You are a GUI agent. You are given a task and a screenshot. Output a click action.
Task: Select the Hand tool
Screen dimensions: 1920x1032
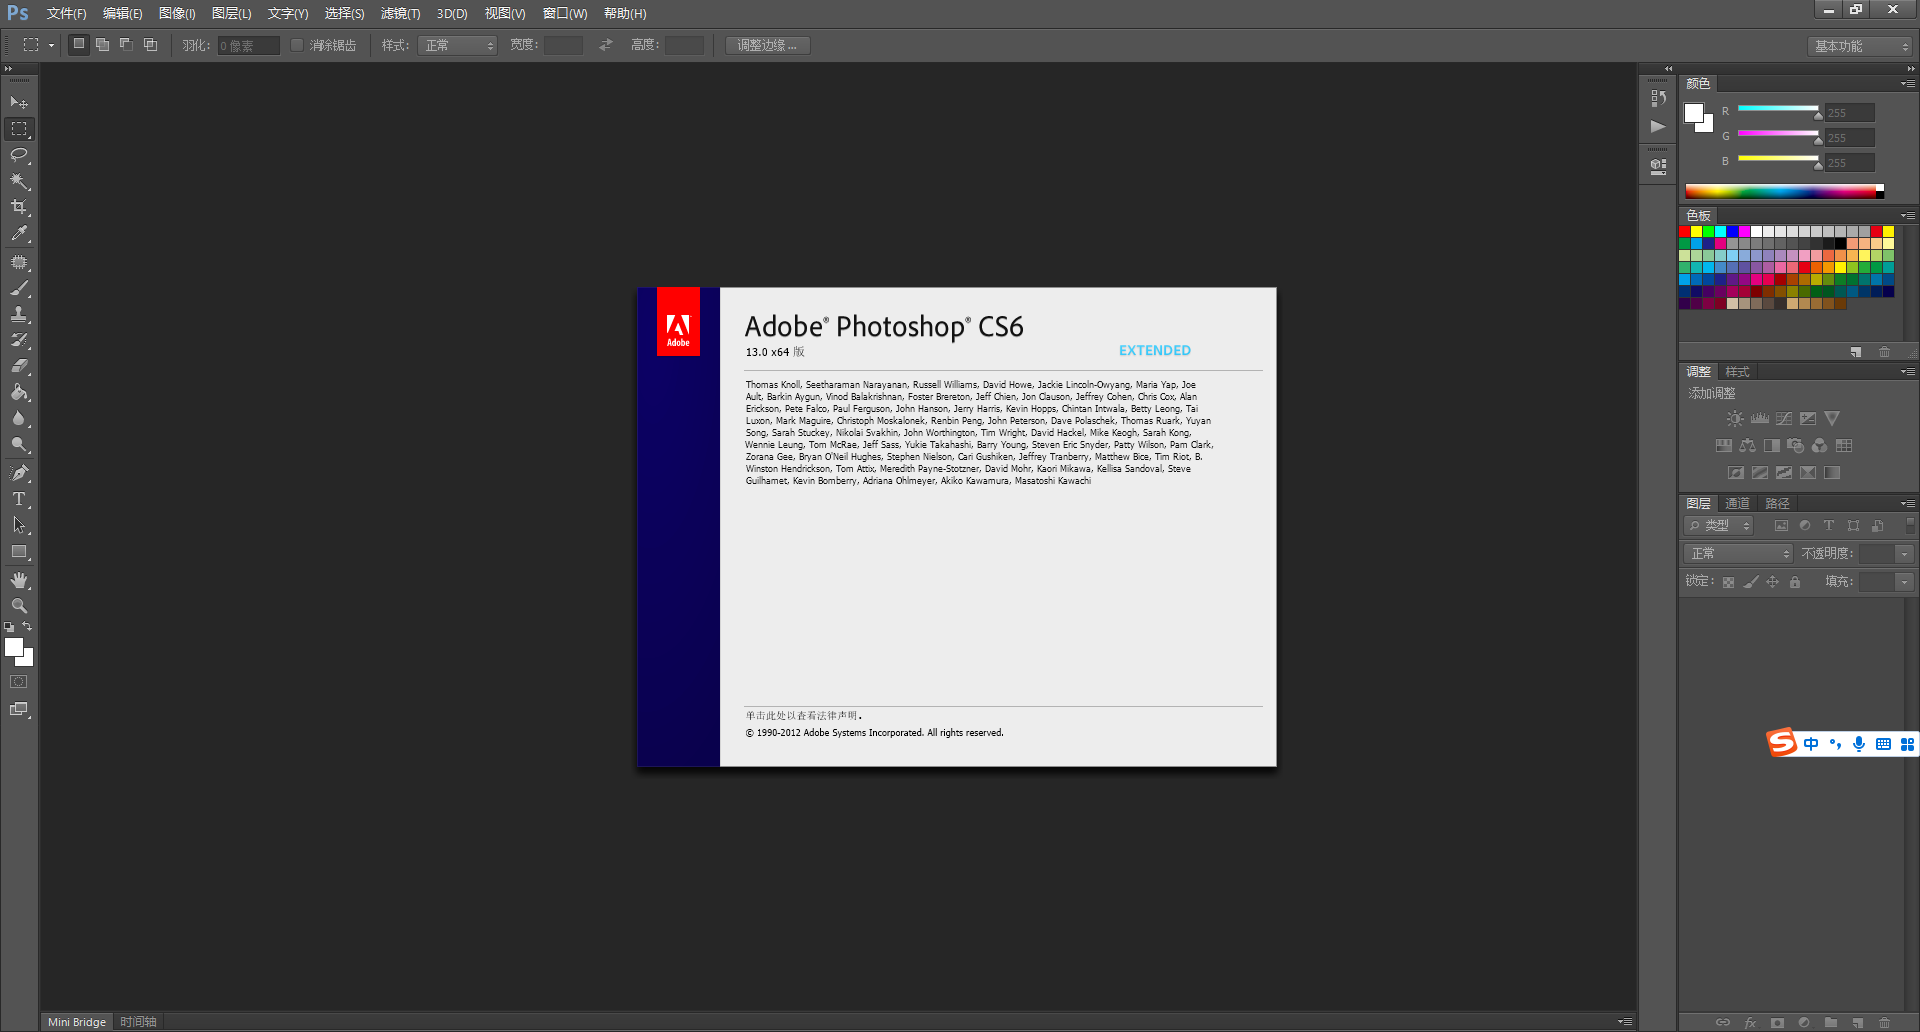19,580
